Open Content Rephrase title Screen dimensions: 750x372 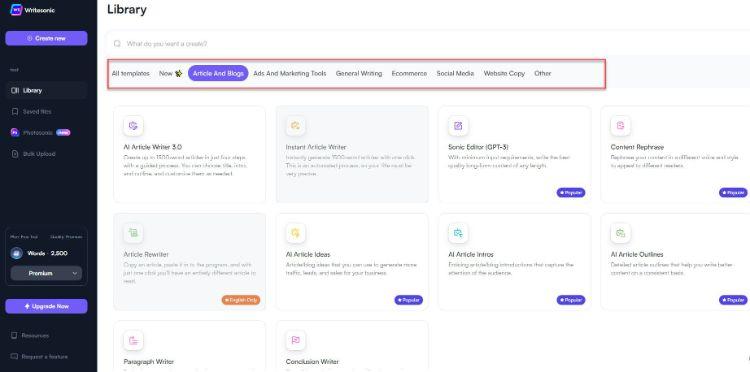[637, 147]
